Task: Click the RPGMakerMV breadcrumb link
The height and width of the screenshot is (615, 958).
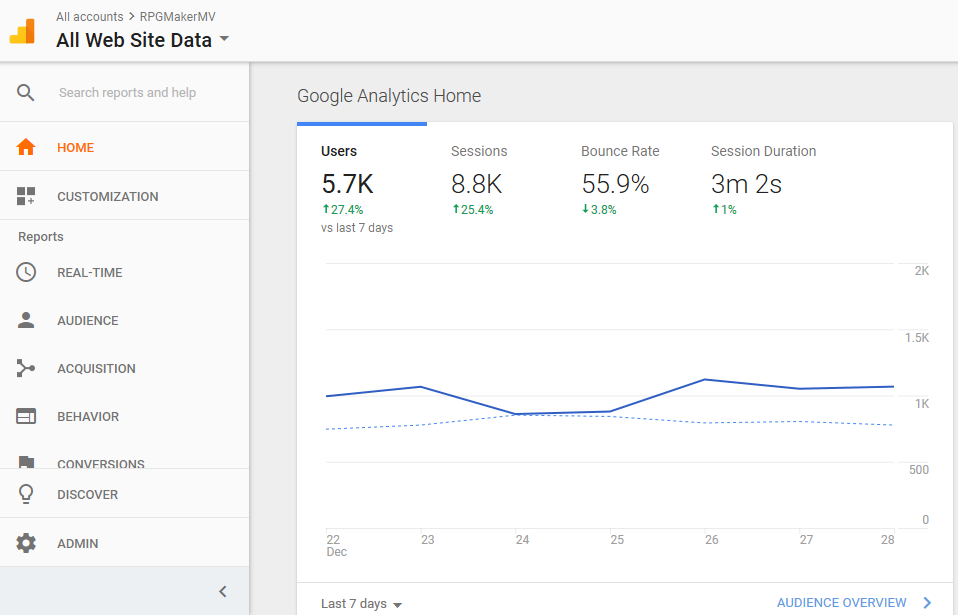Action: pos(178,16)
